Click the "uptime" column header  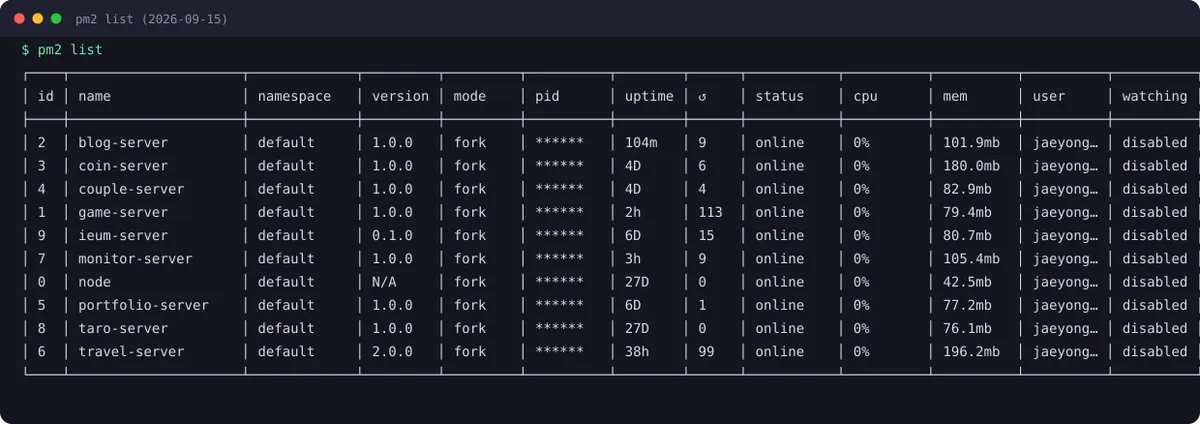(649, 96)
